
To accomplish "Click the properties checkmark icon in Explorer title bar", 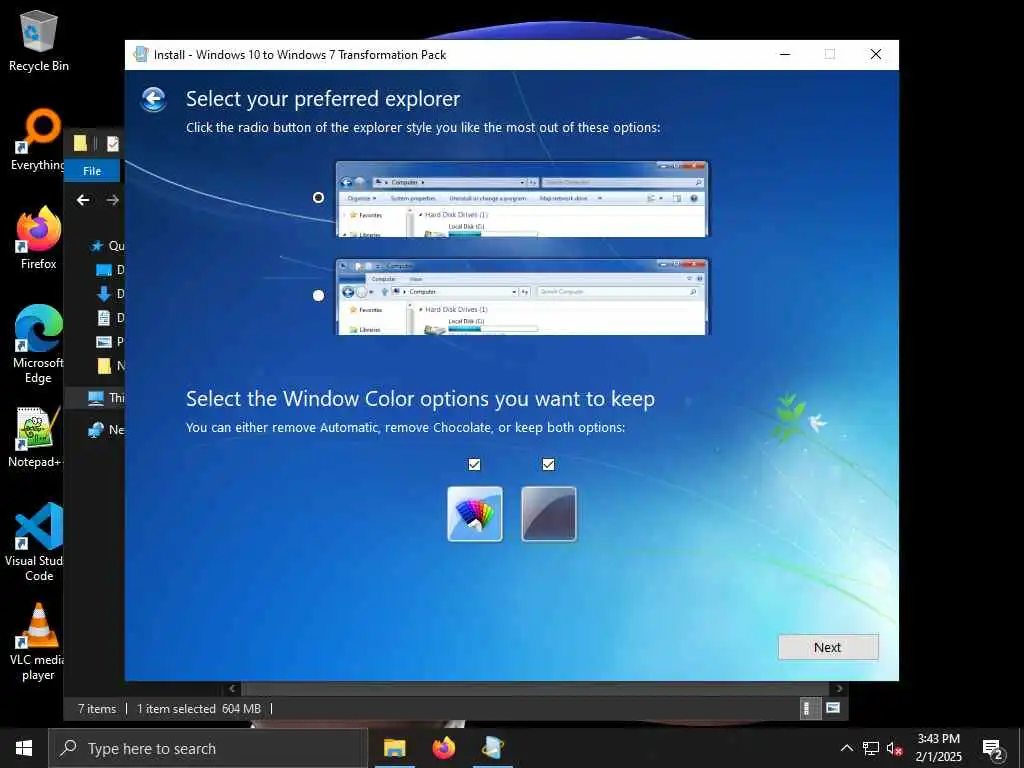I will (113, 143).
